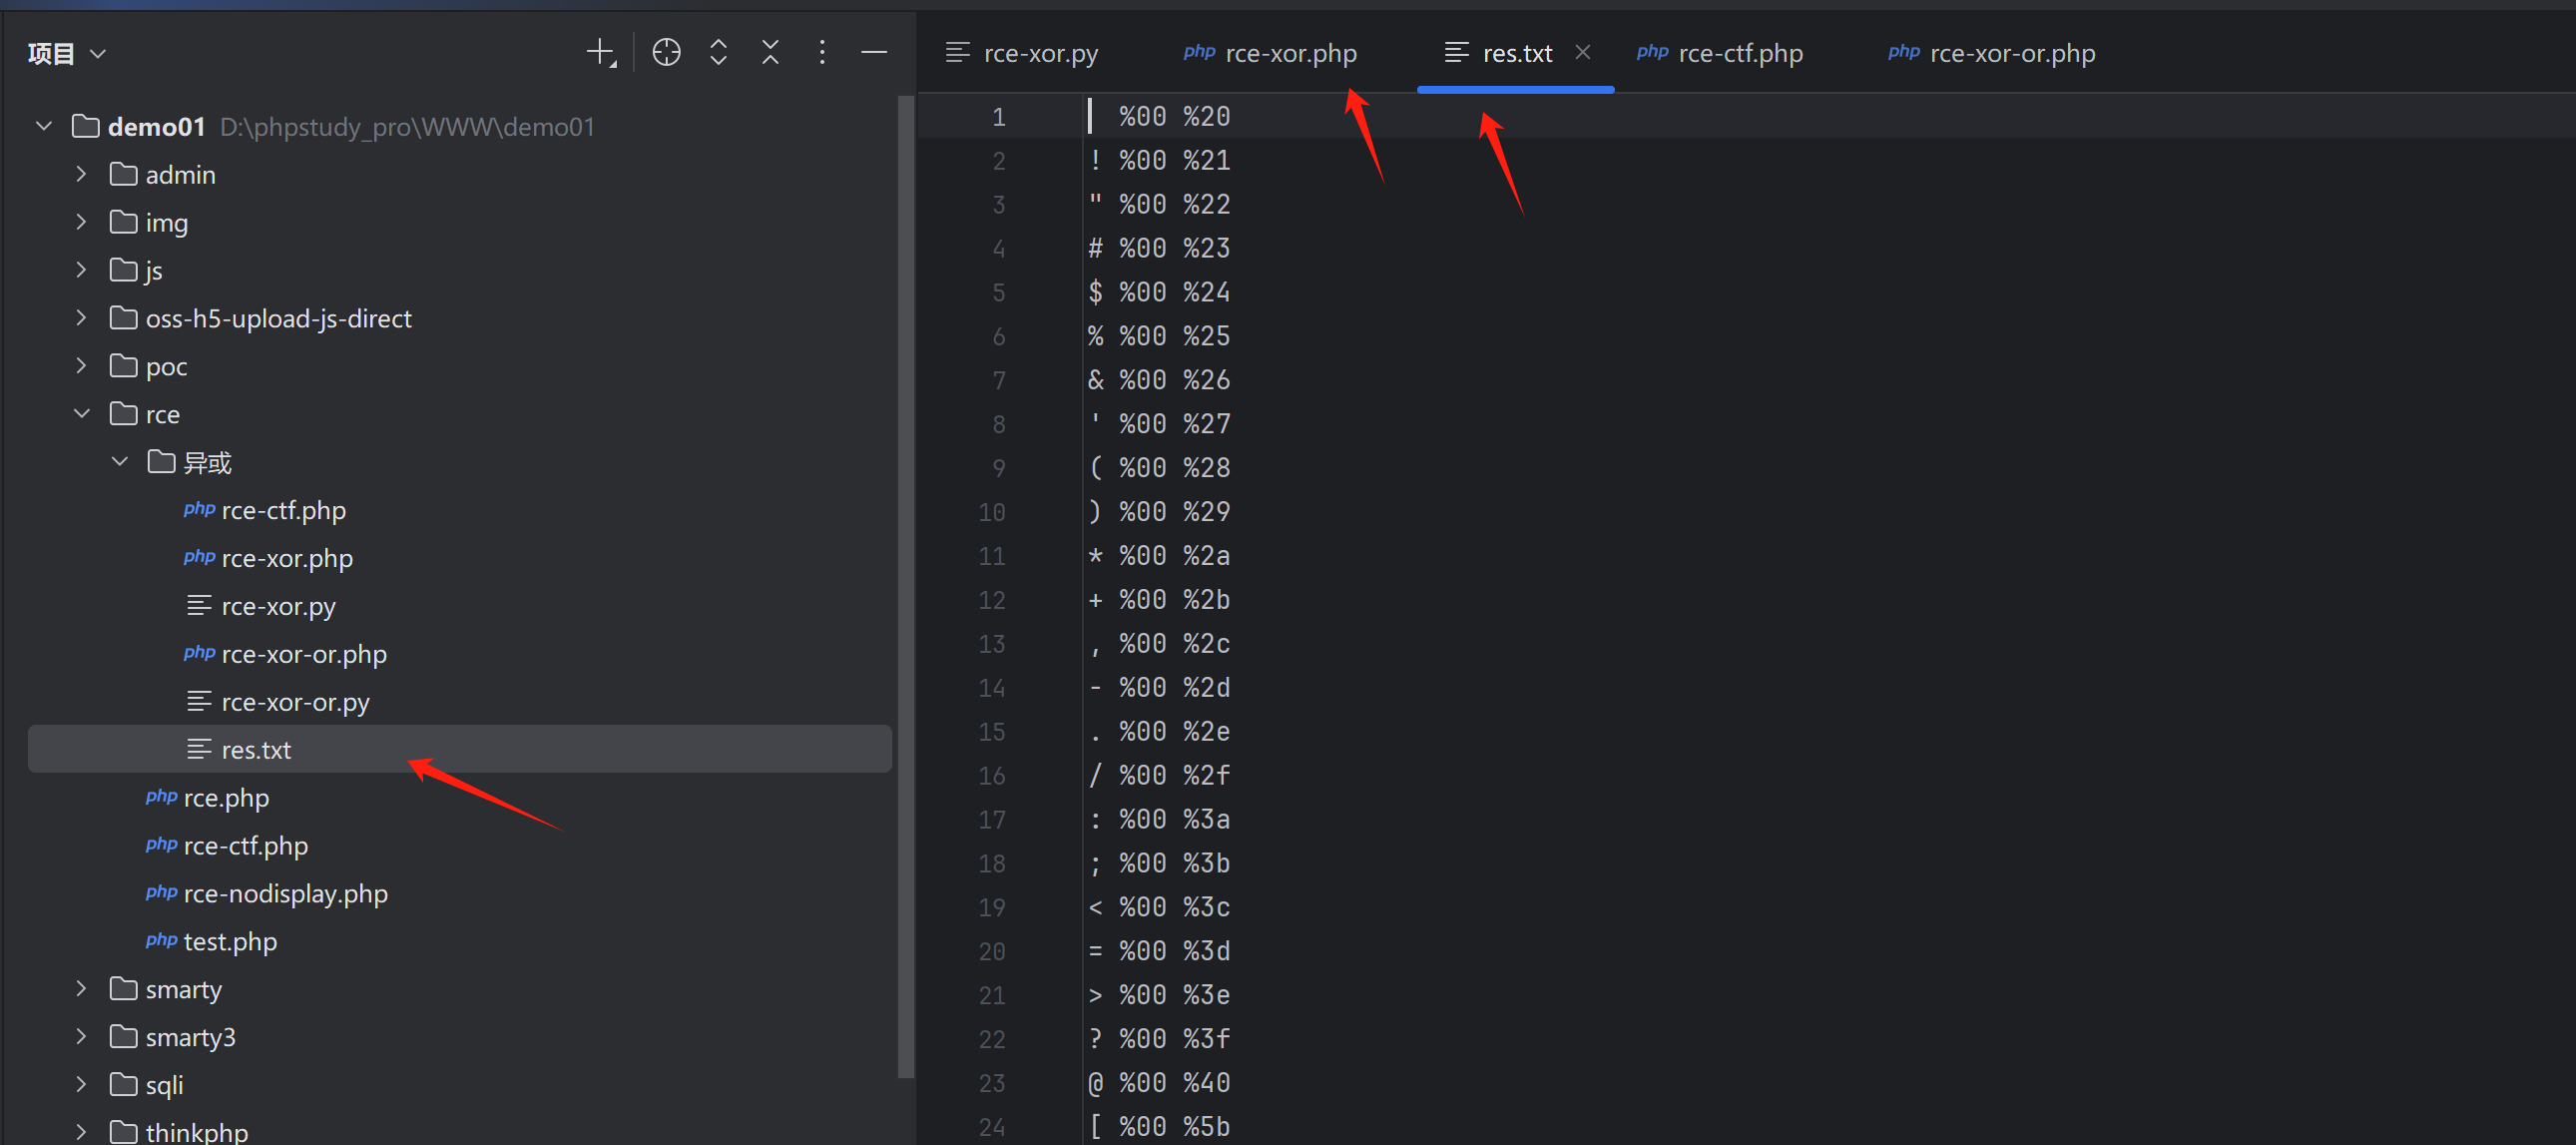Click the locate opened file crosshair icon
The width and height of the screenshot is (2576, 1145).
coord(666,52)
